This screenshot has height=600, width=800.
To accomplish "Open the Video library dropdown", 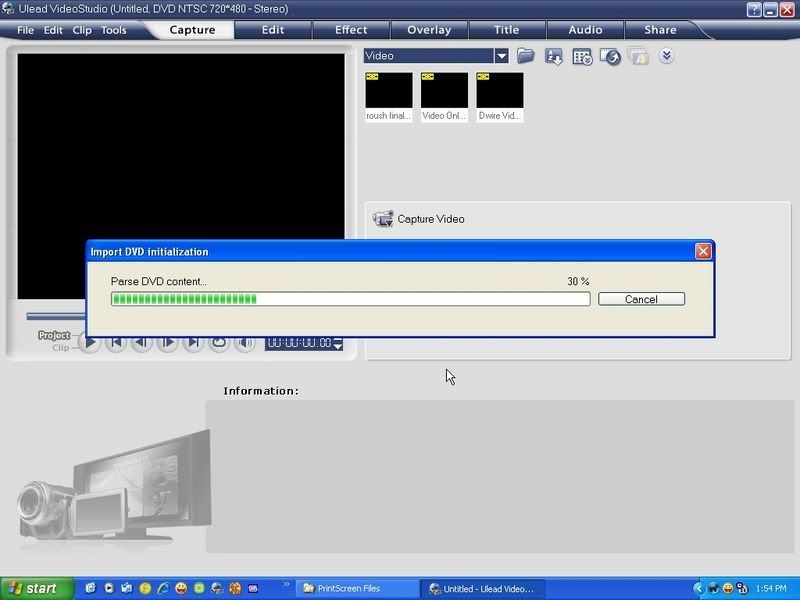I will click(502, 57).
